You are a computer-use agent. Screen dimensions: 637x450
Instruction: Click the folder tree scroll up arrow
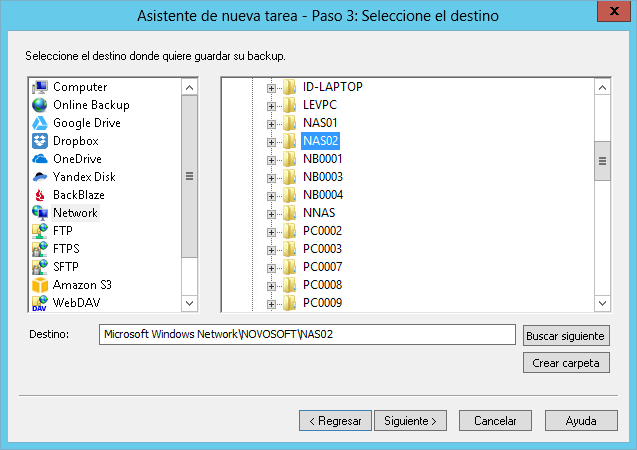point(602,87)
